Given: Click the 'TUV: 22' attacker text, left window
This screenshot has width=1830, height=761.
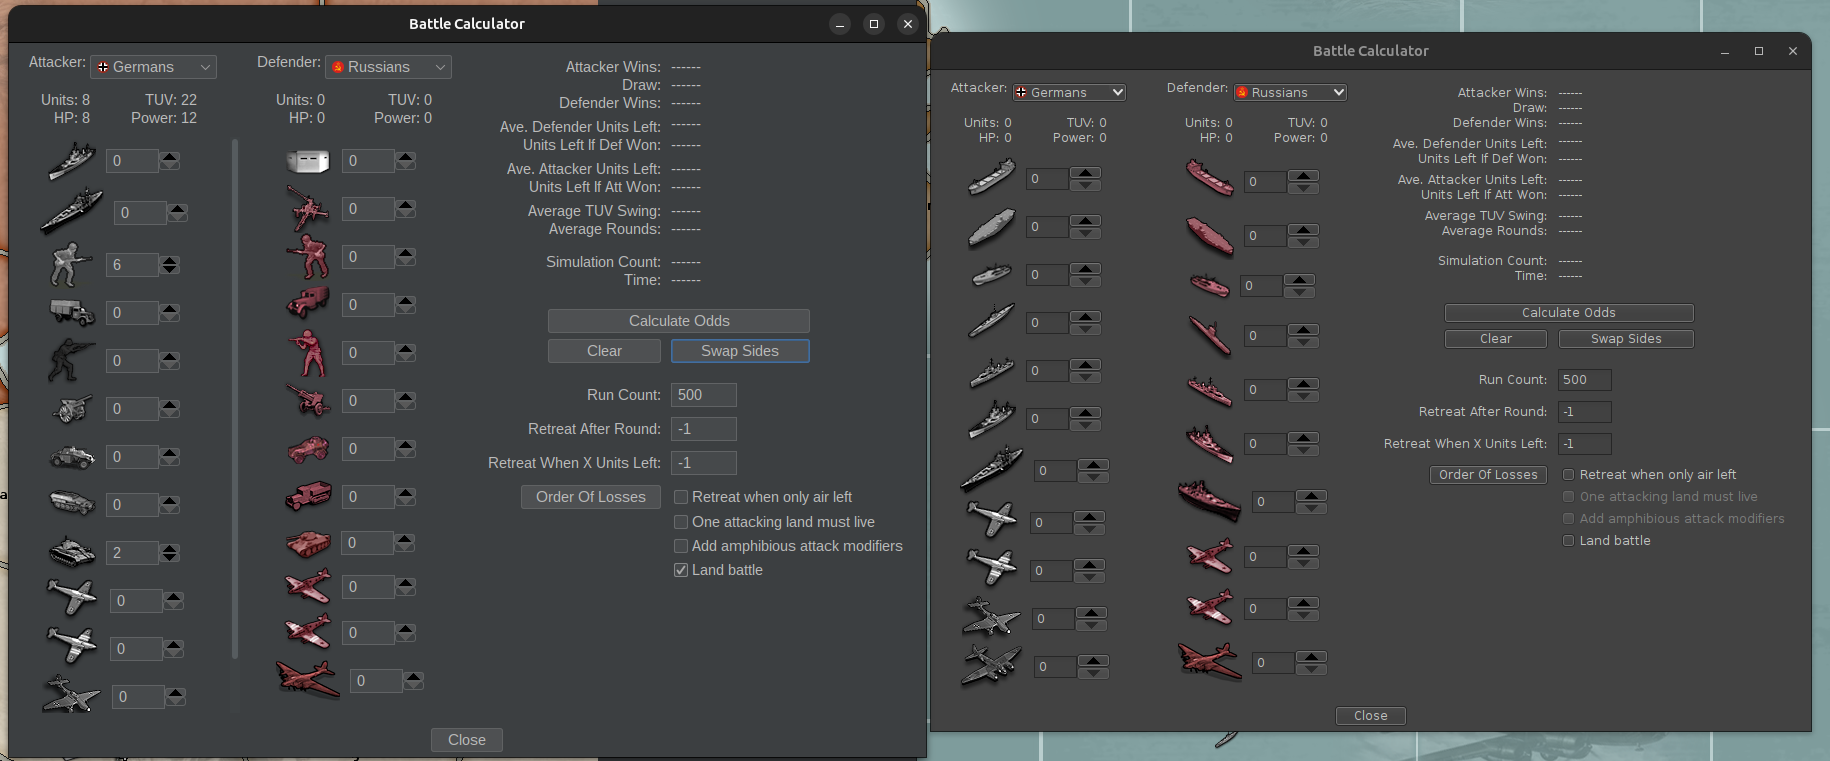Looking at the screenshot, I should click(x=171, y=100).
